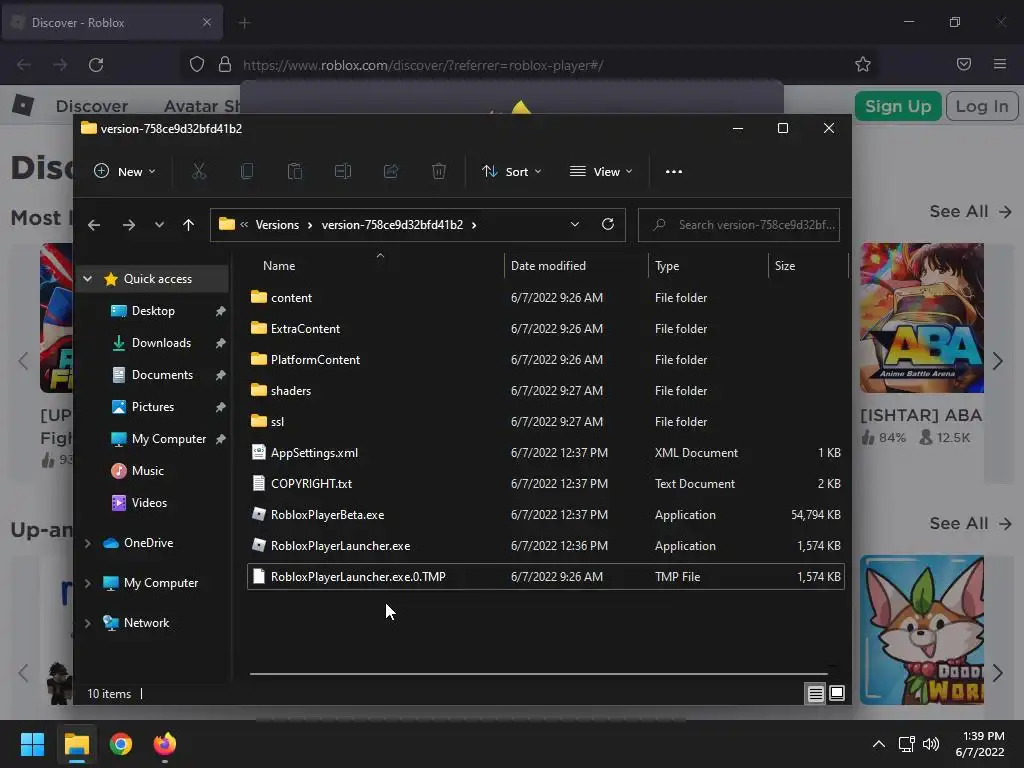1024x768 pixels.
Task: Click the volume speaker tray icon
Action: [x=931, y=744]
